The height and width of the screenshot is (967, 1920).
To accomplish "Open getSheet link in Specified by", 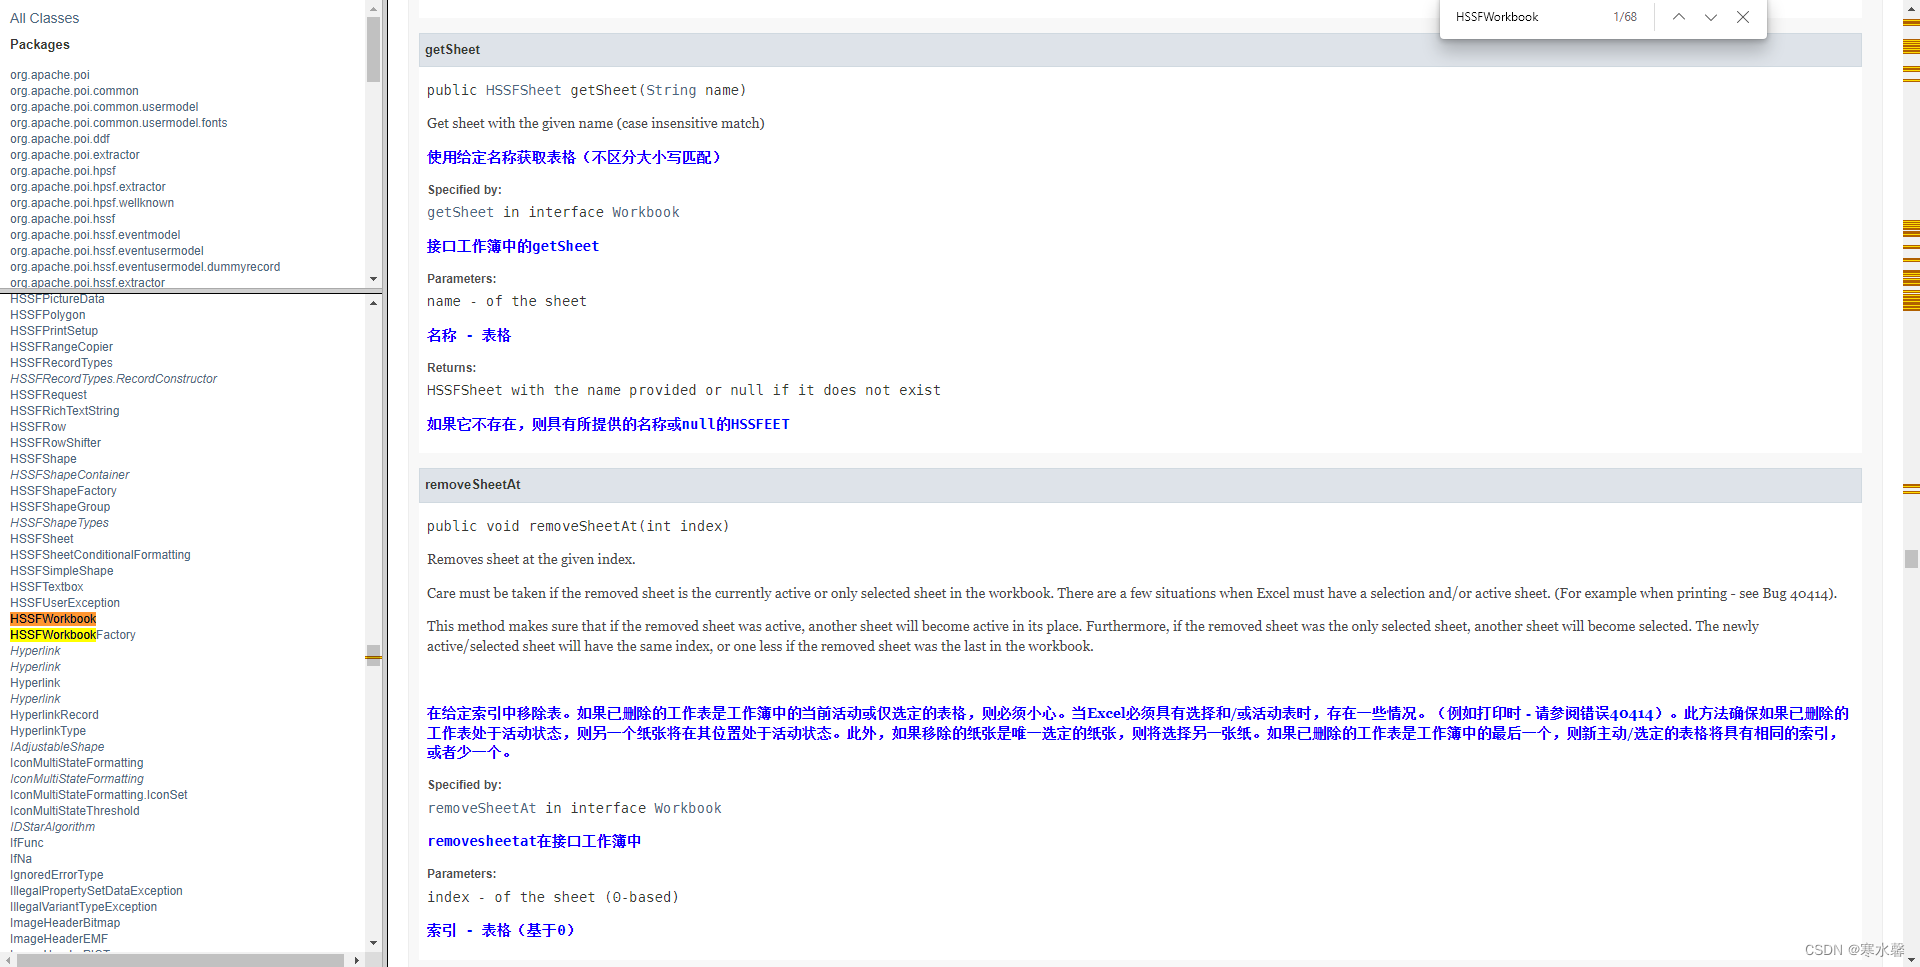I will point(460,212).
